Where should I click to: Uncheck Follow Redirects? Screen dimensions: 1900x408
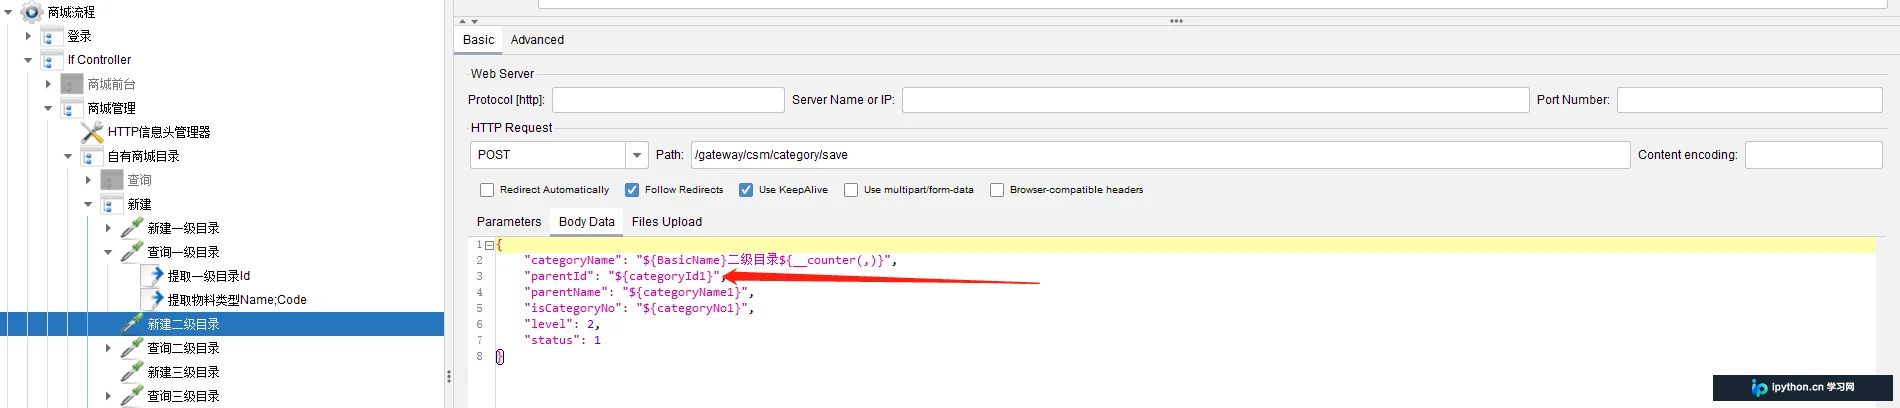tap(632, 190)
